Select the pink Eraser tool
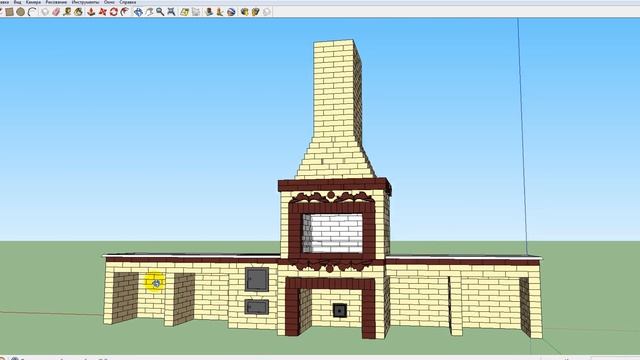This screenshot has width=640, height=360. (x=56, y=12)
